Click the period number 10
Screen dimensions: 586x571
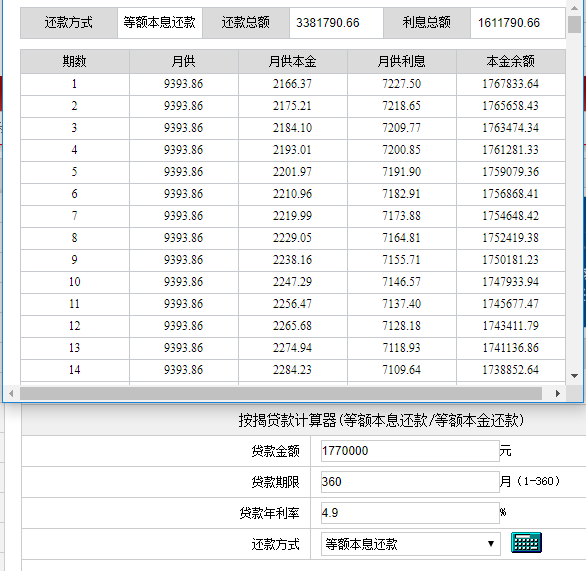74,282
